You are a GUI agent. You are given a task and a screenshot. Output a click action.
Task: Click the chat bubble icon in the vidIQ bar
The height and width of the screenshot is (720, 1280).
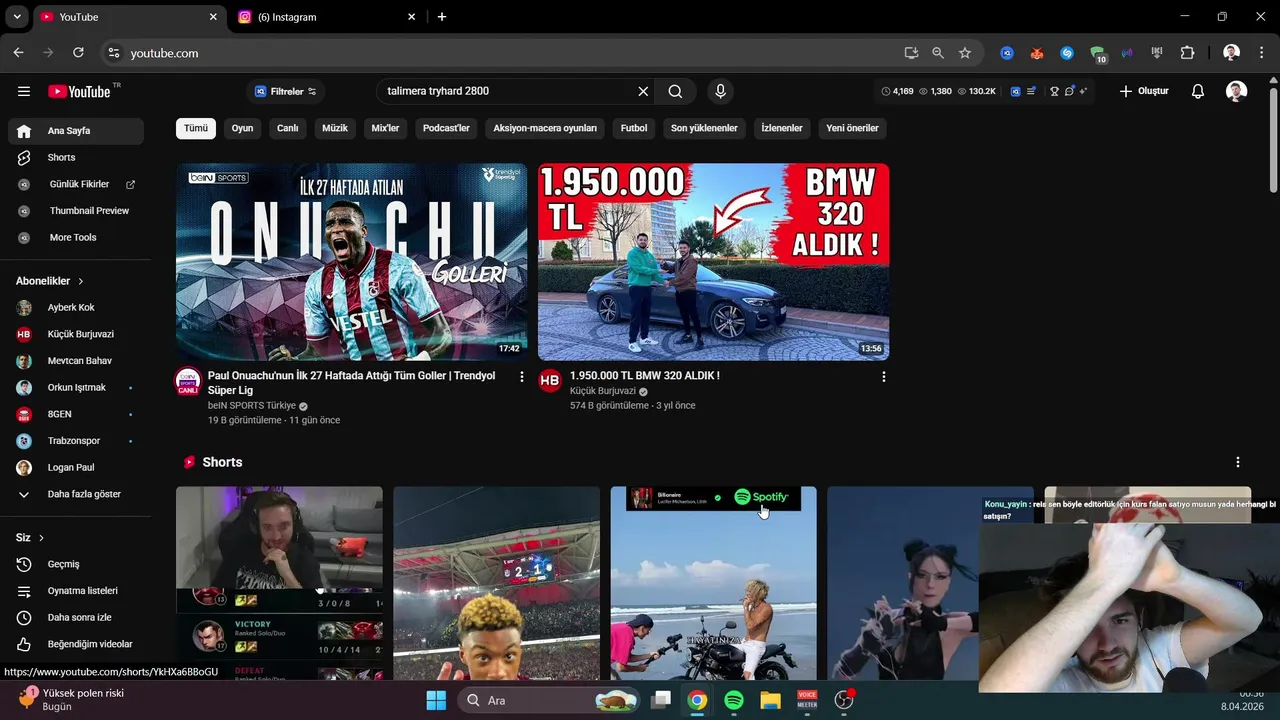point(1069,91)
